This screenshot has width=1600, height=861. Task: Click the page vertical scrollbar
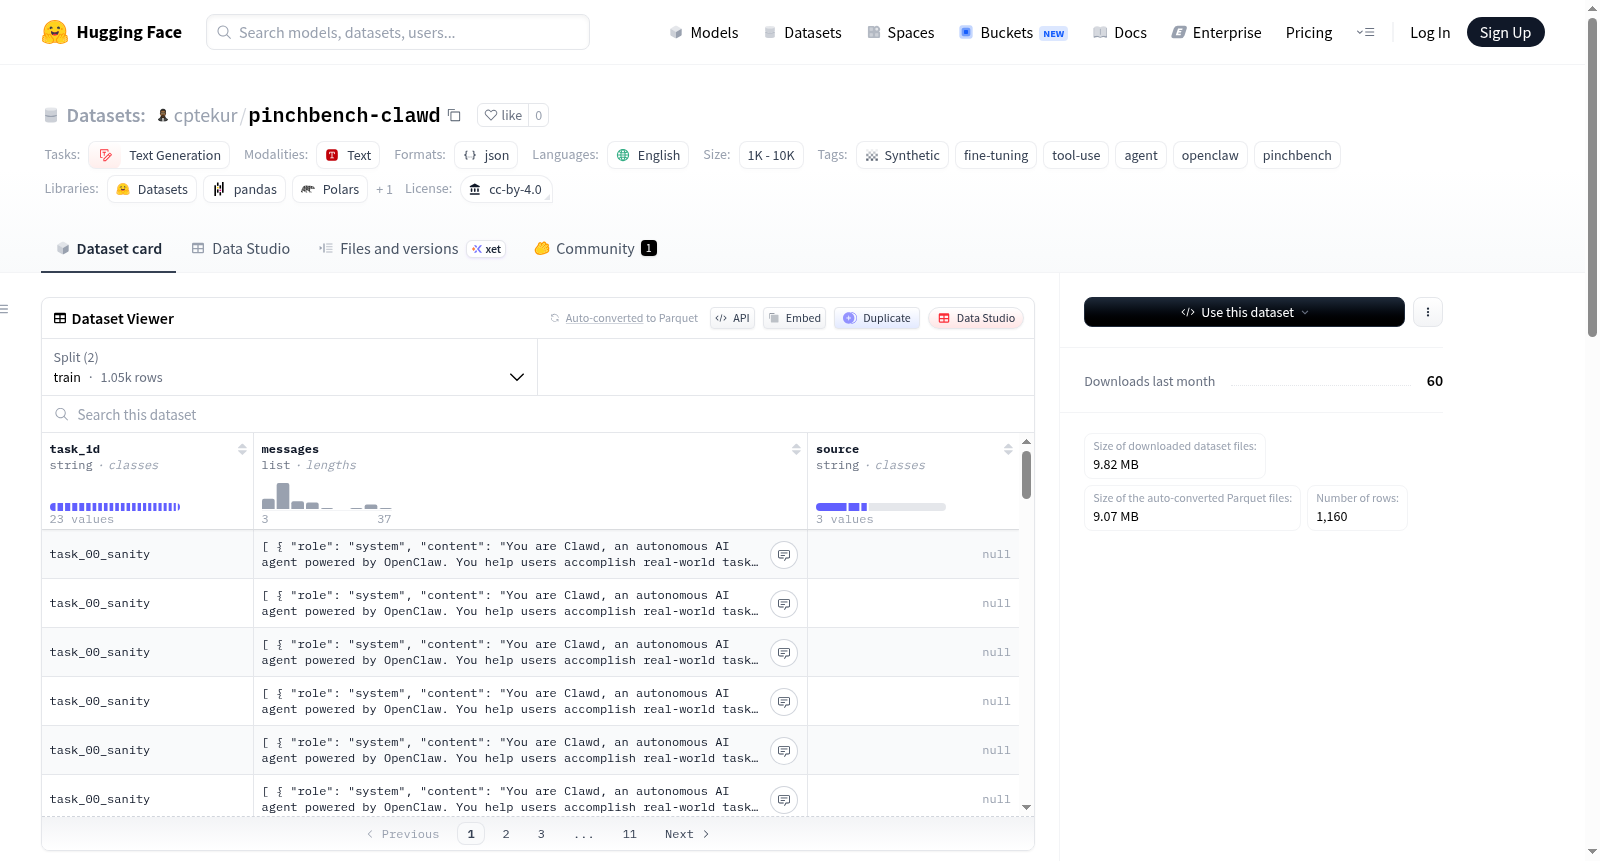1592,177
